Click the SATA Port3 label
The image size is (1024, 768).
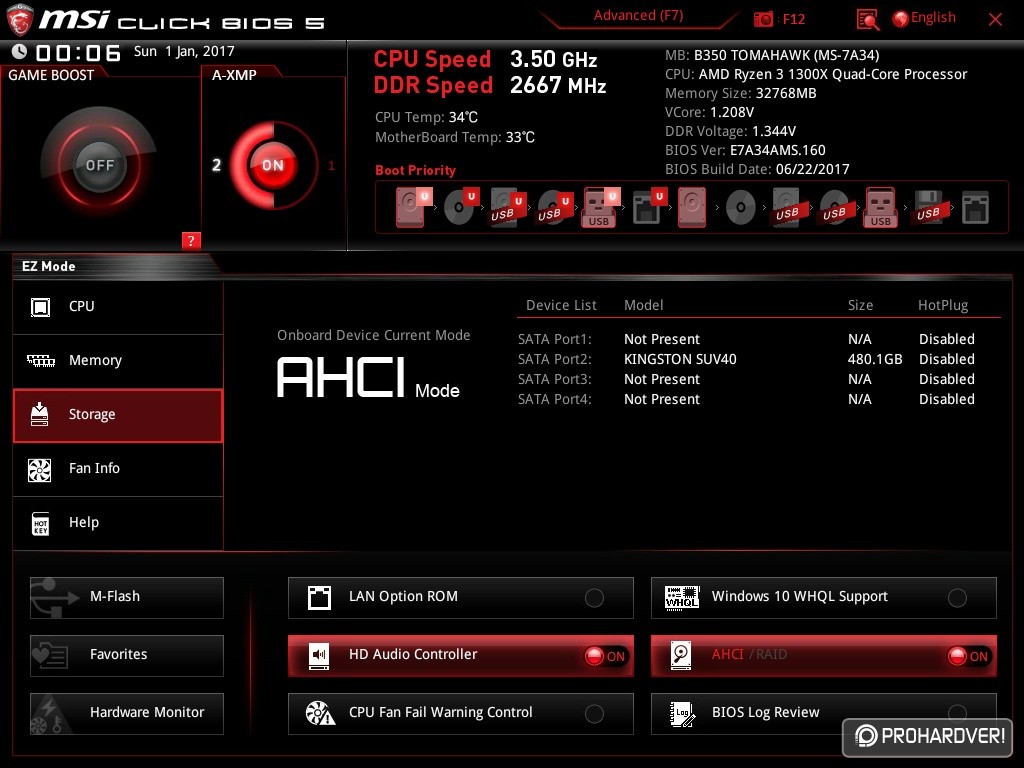click(x=554, y=379)
